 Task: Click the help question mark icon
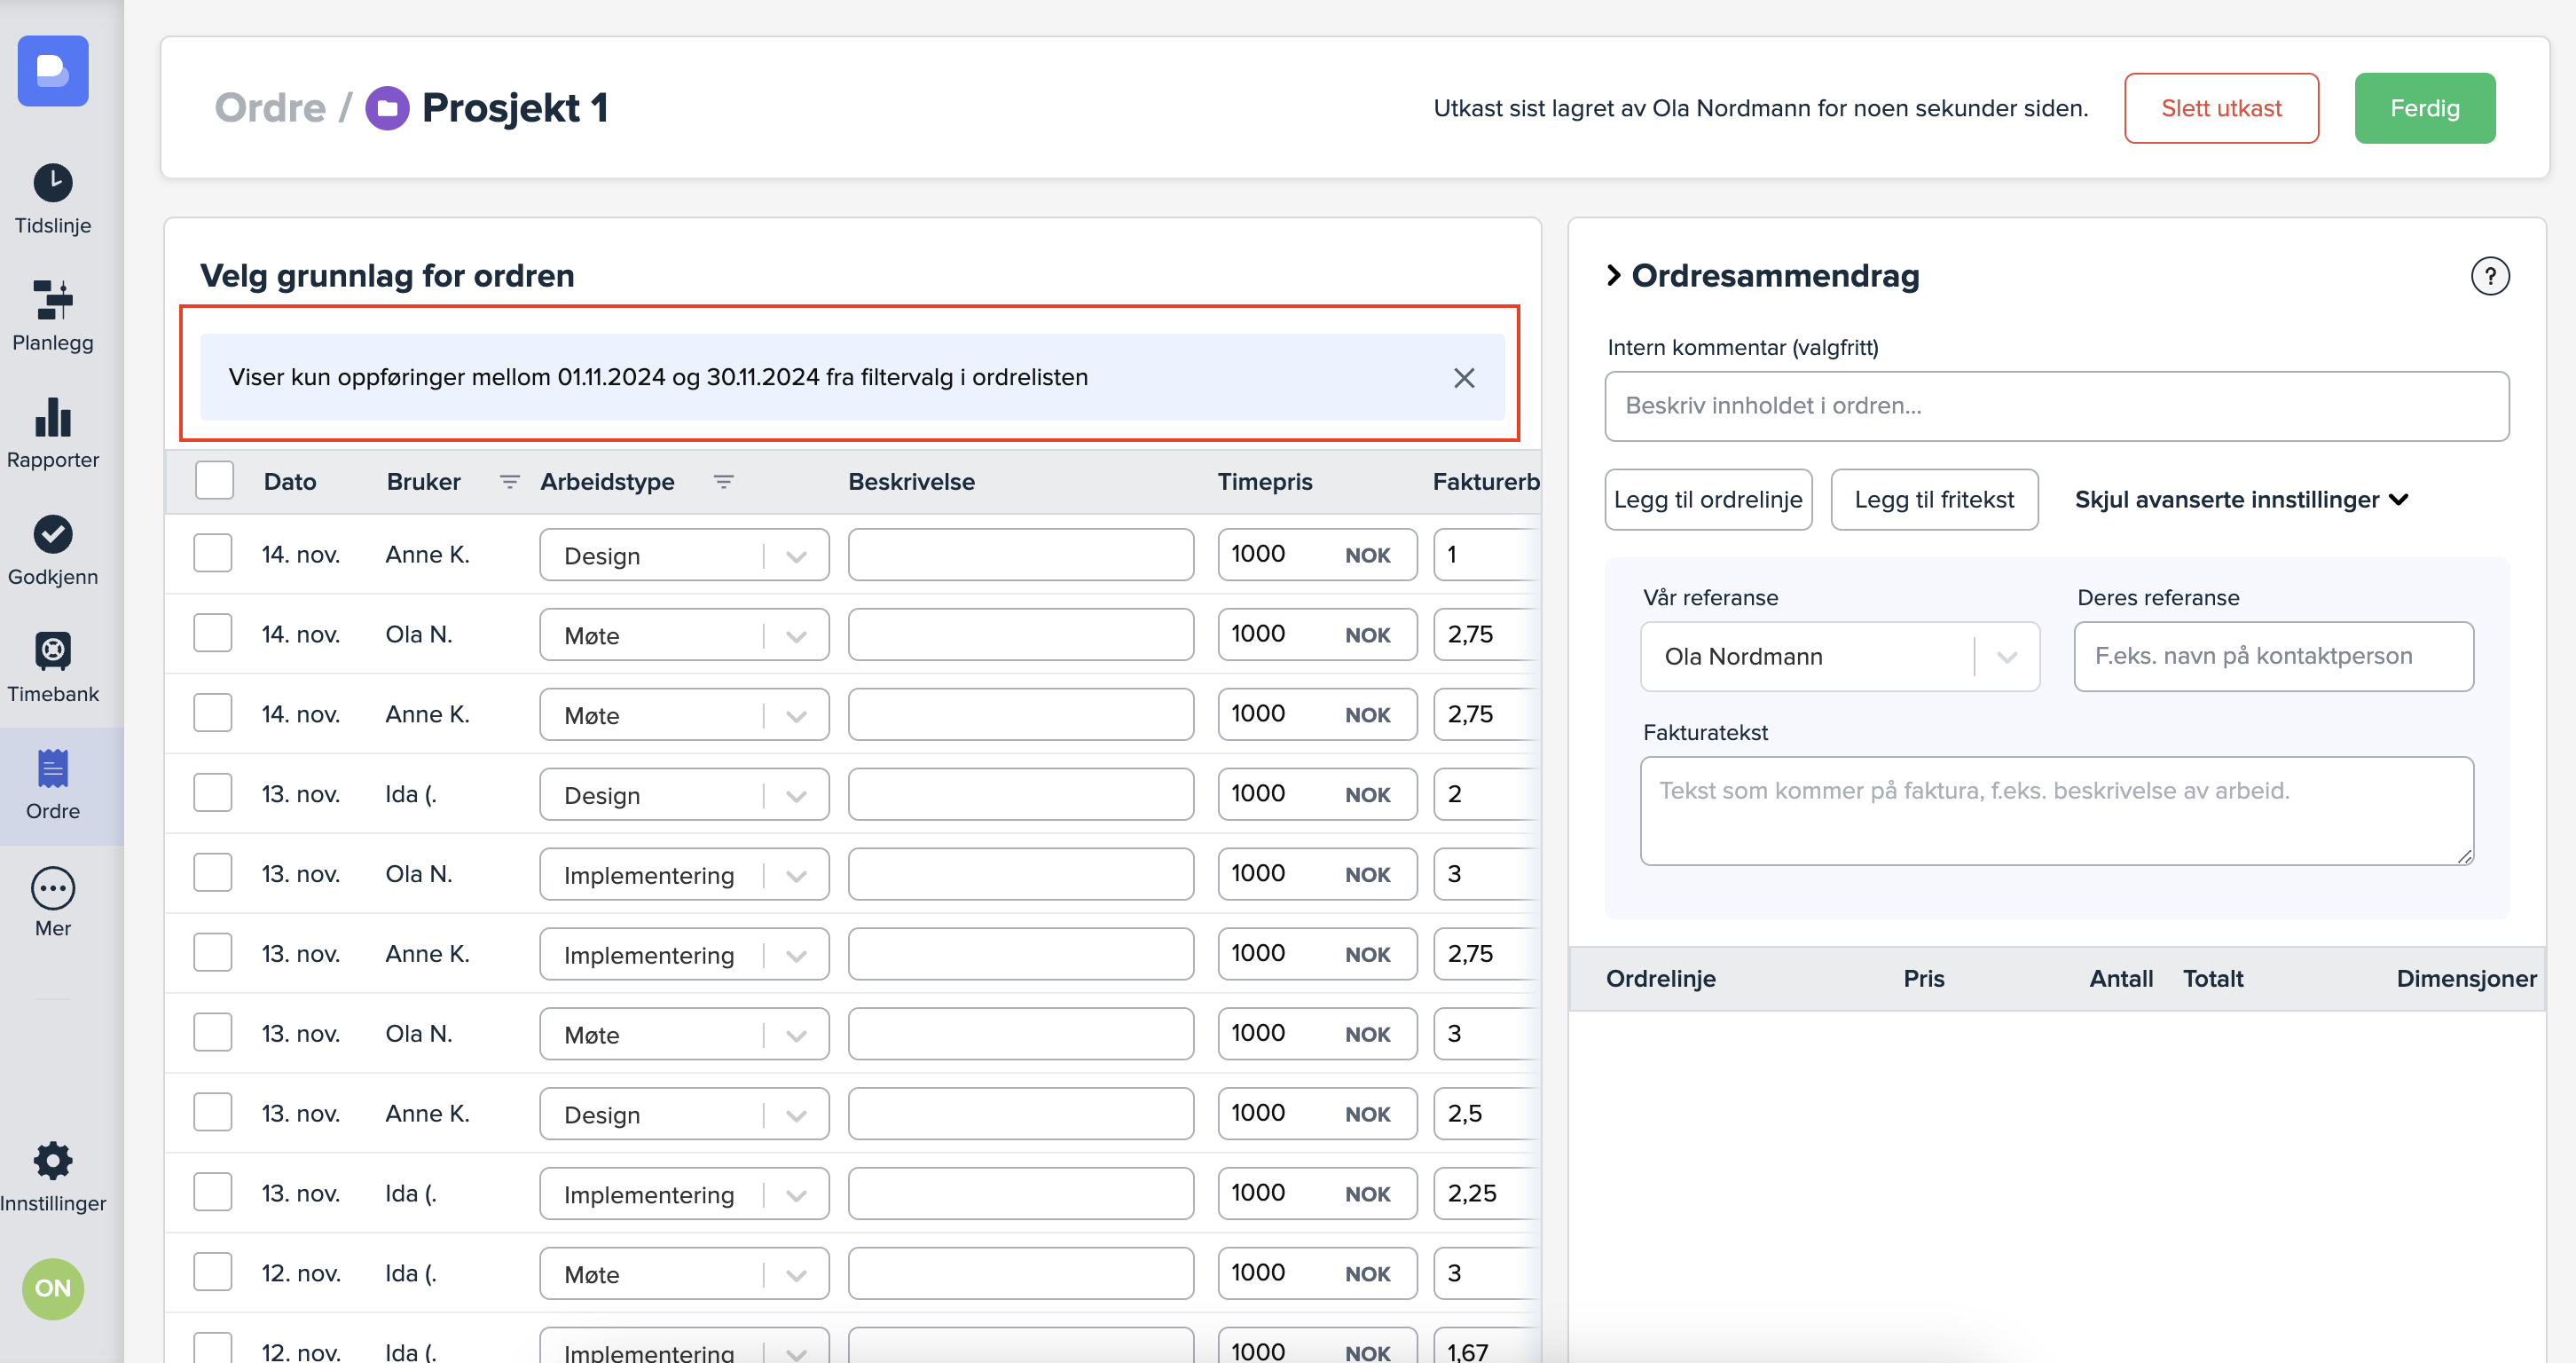pos(2489,276)
